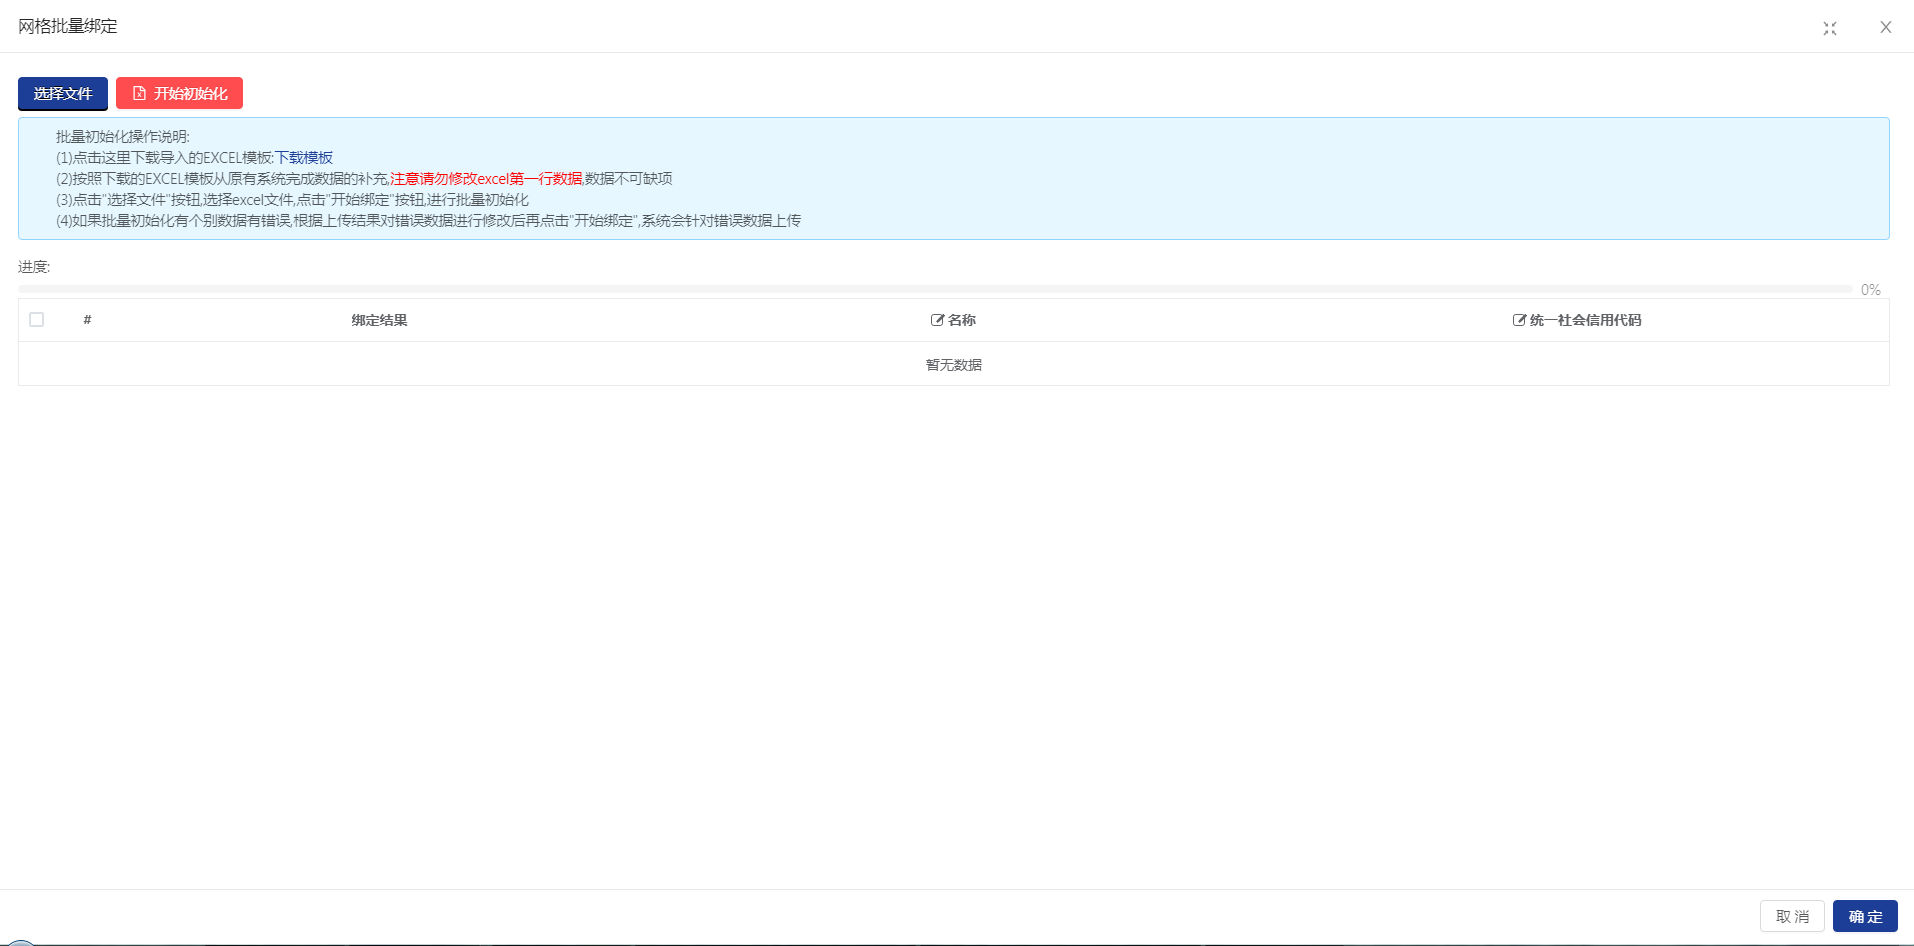This screenshot has height=946, width=1914.
Task: Click instruction step (4) about error data
Action: click(x=428, y=221)
